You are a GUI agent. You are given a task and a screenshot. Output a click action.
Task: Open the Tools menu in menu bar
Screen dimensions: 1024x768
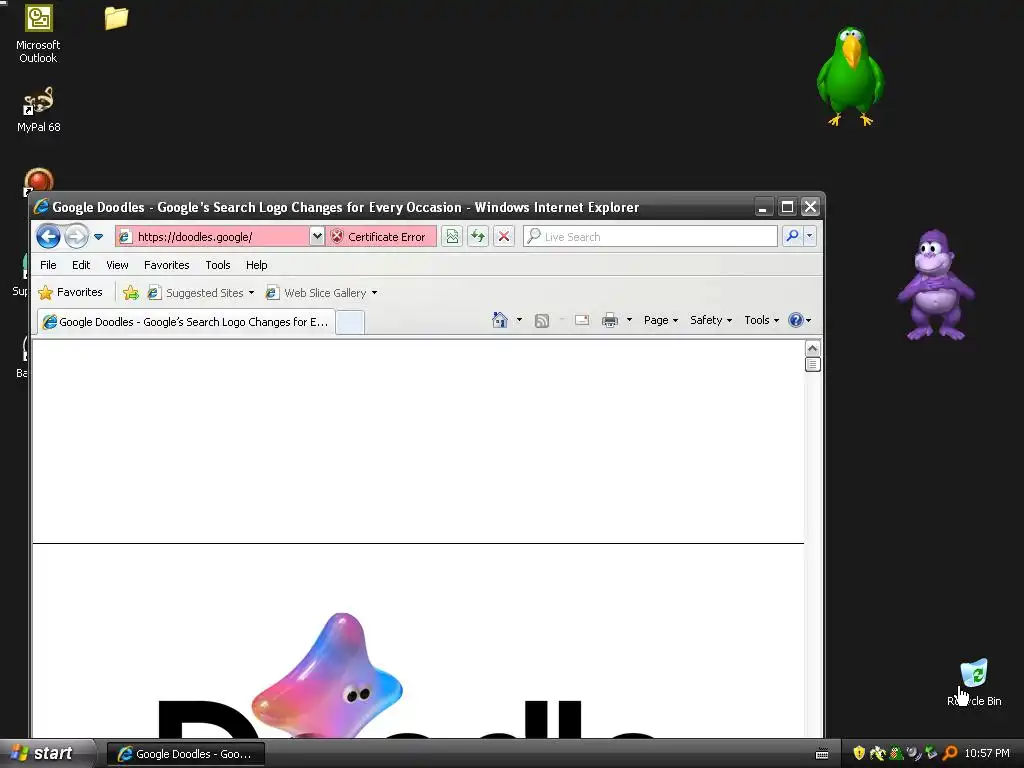[x=217, y=265]
